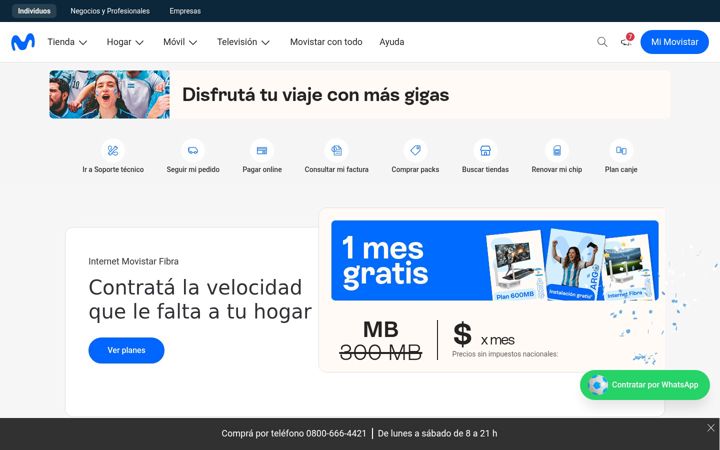
Task: Click the Comprar packs tag icon
Action: [x=415, y=150]
